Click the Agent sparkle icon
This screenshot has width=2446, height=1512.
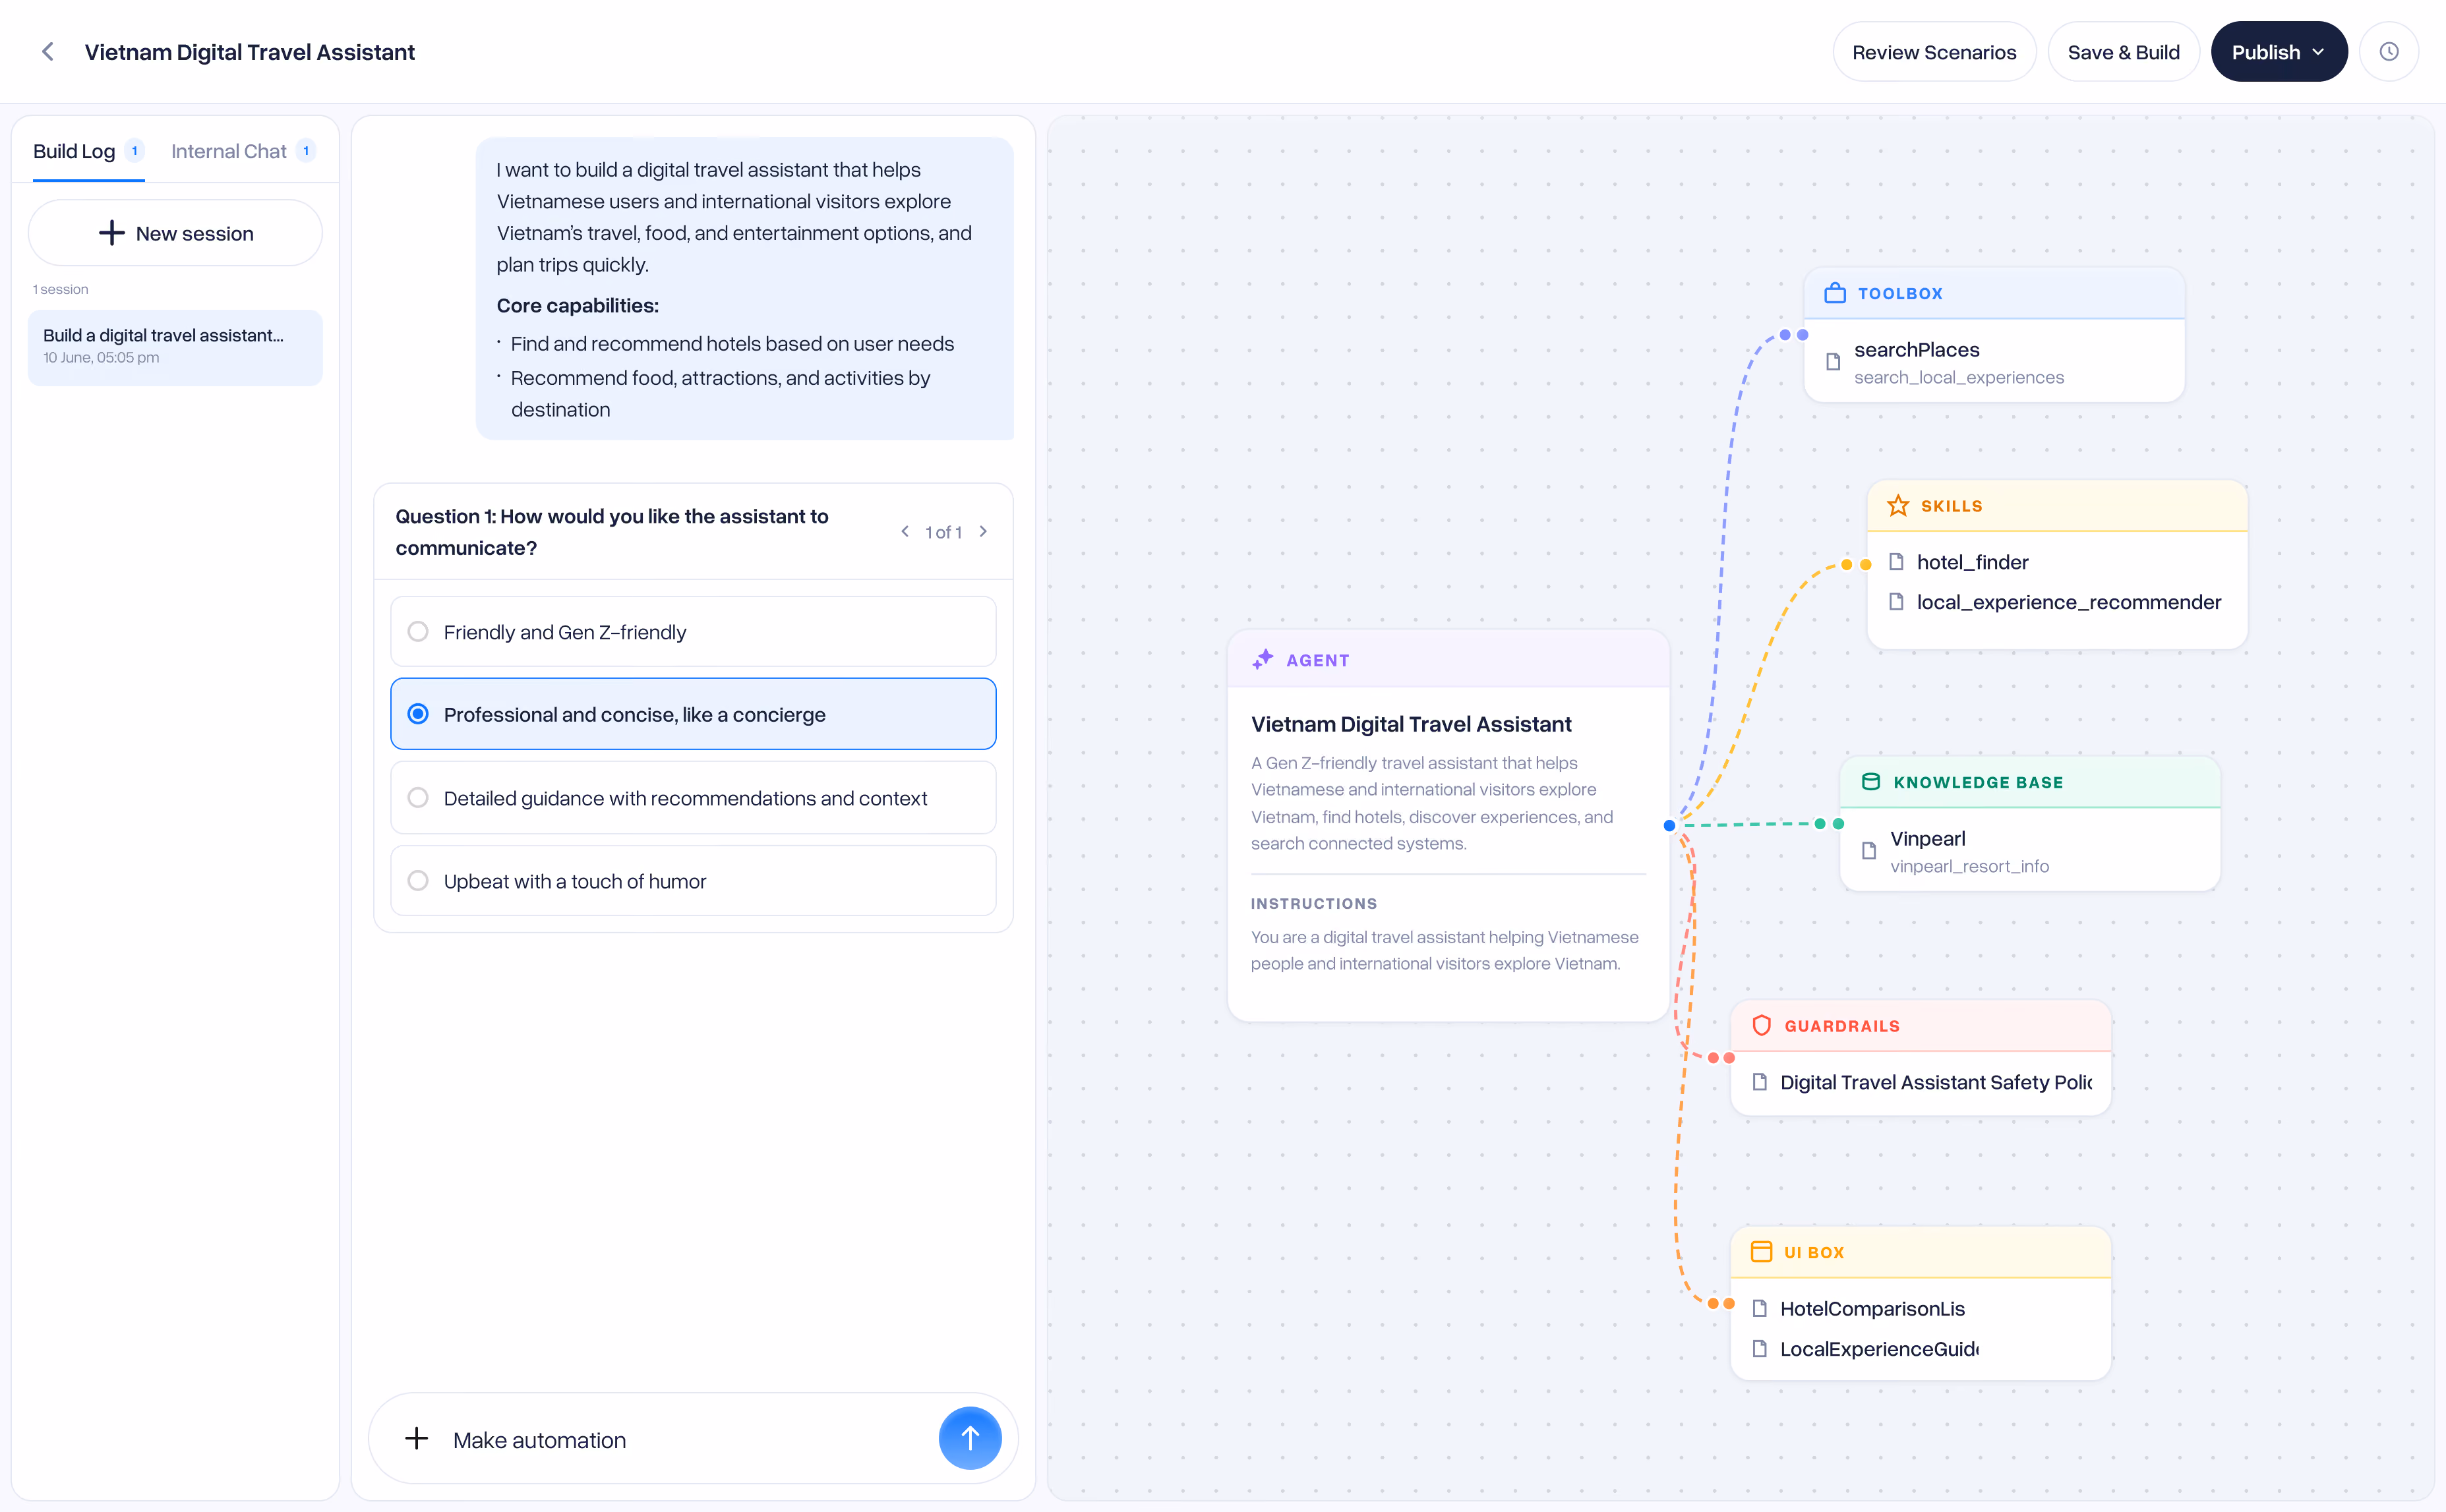(1262, 659)
